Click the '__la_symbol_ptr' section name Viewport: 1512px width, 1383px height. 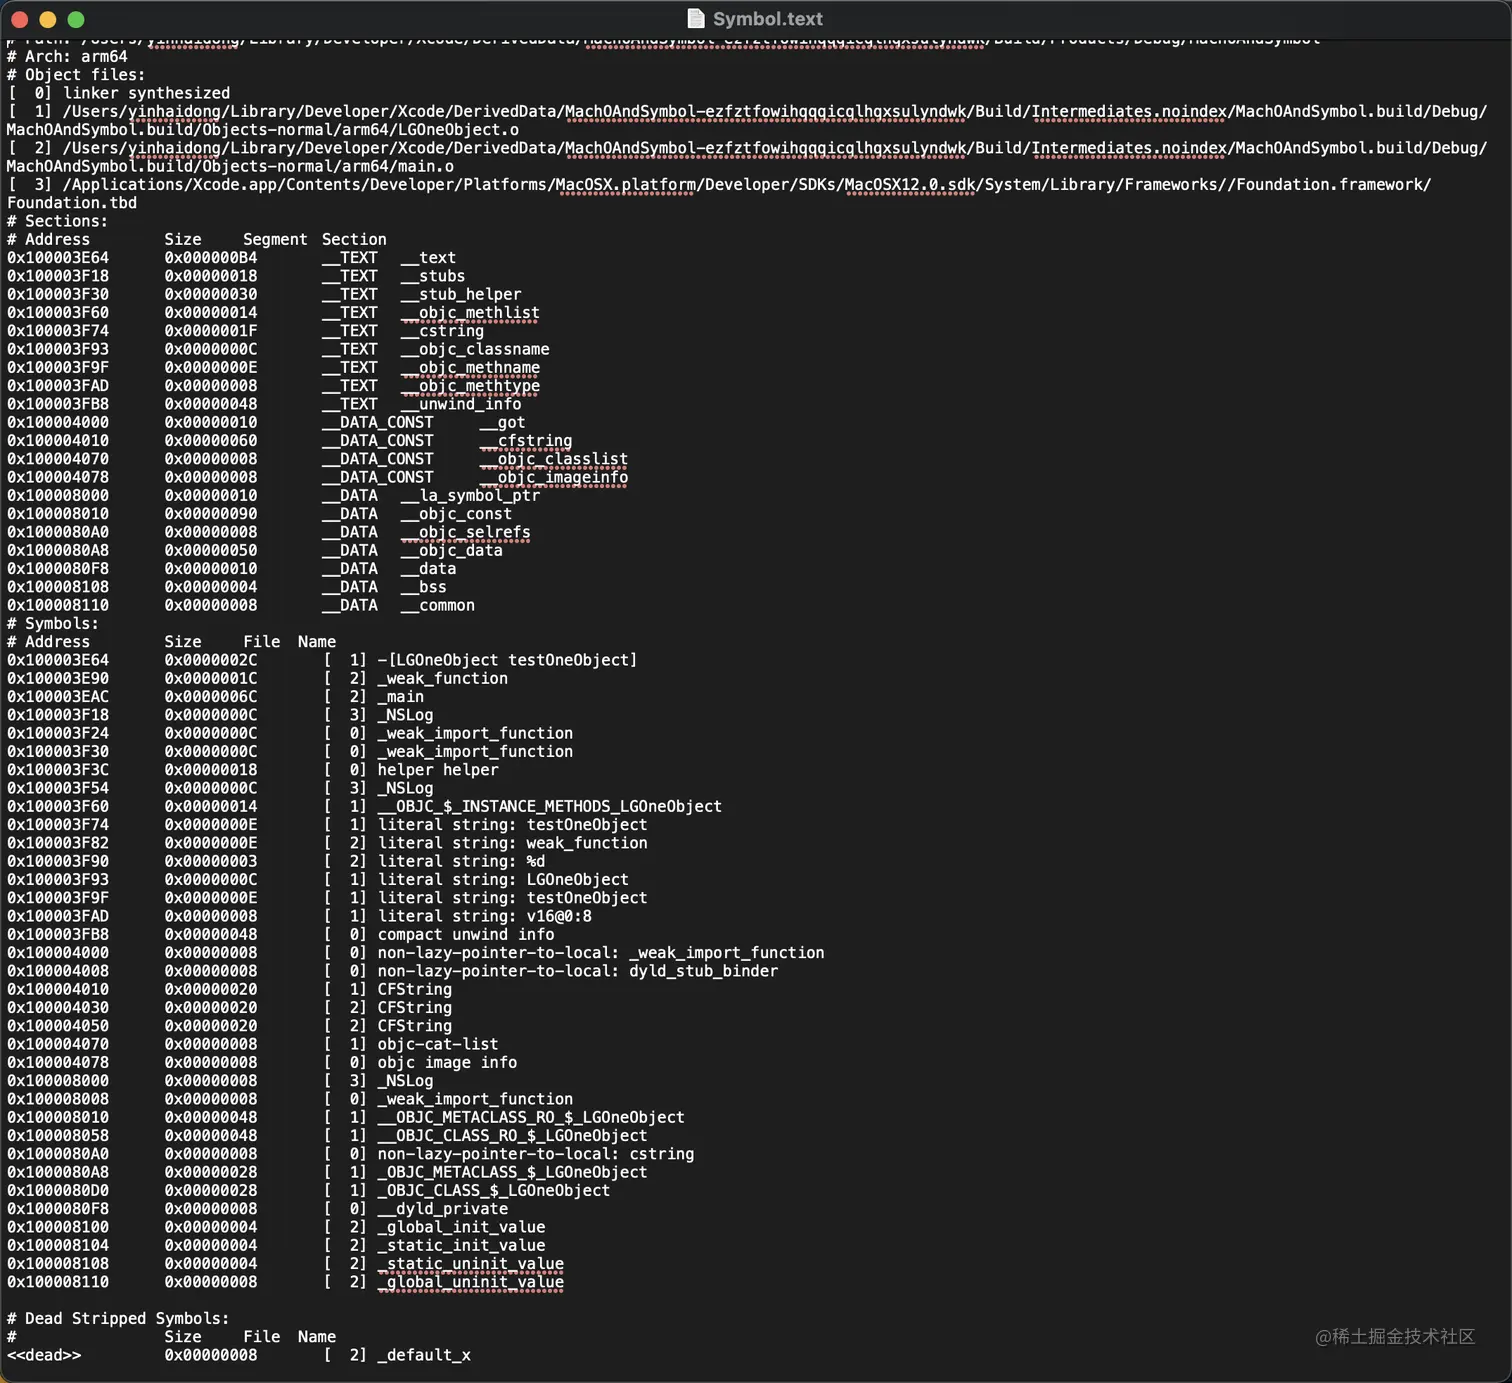tap(470, 495)
